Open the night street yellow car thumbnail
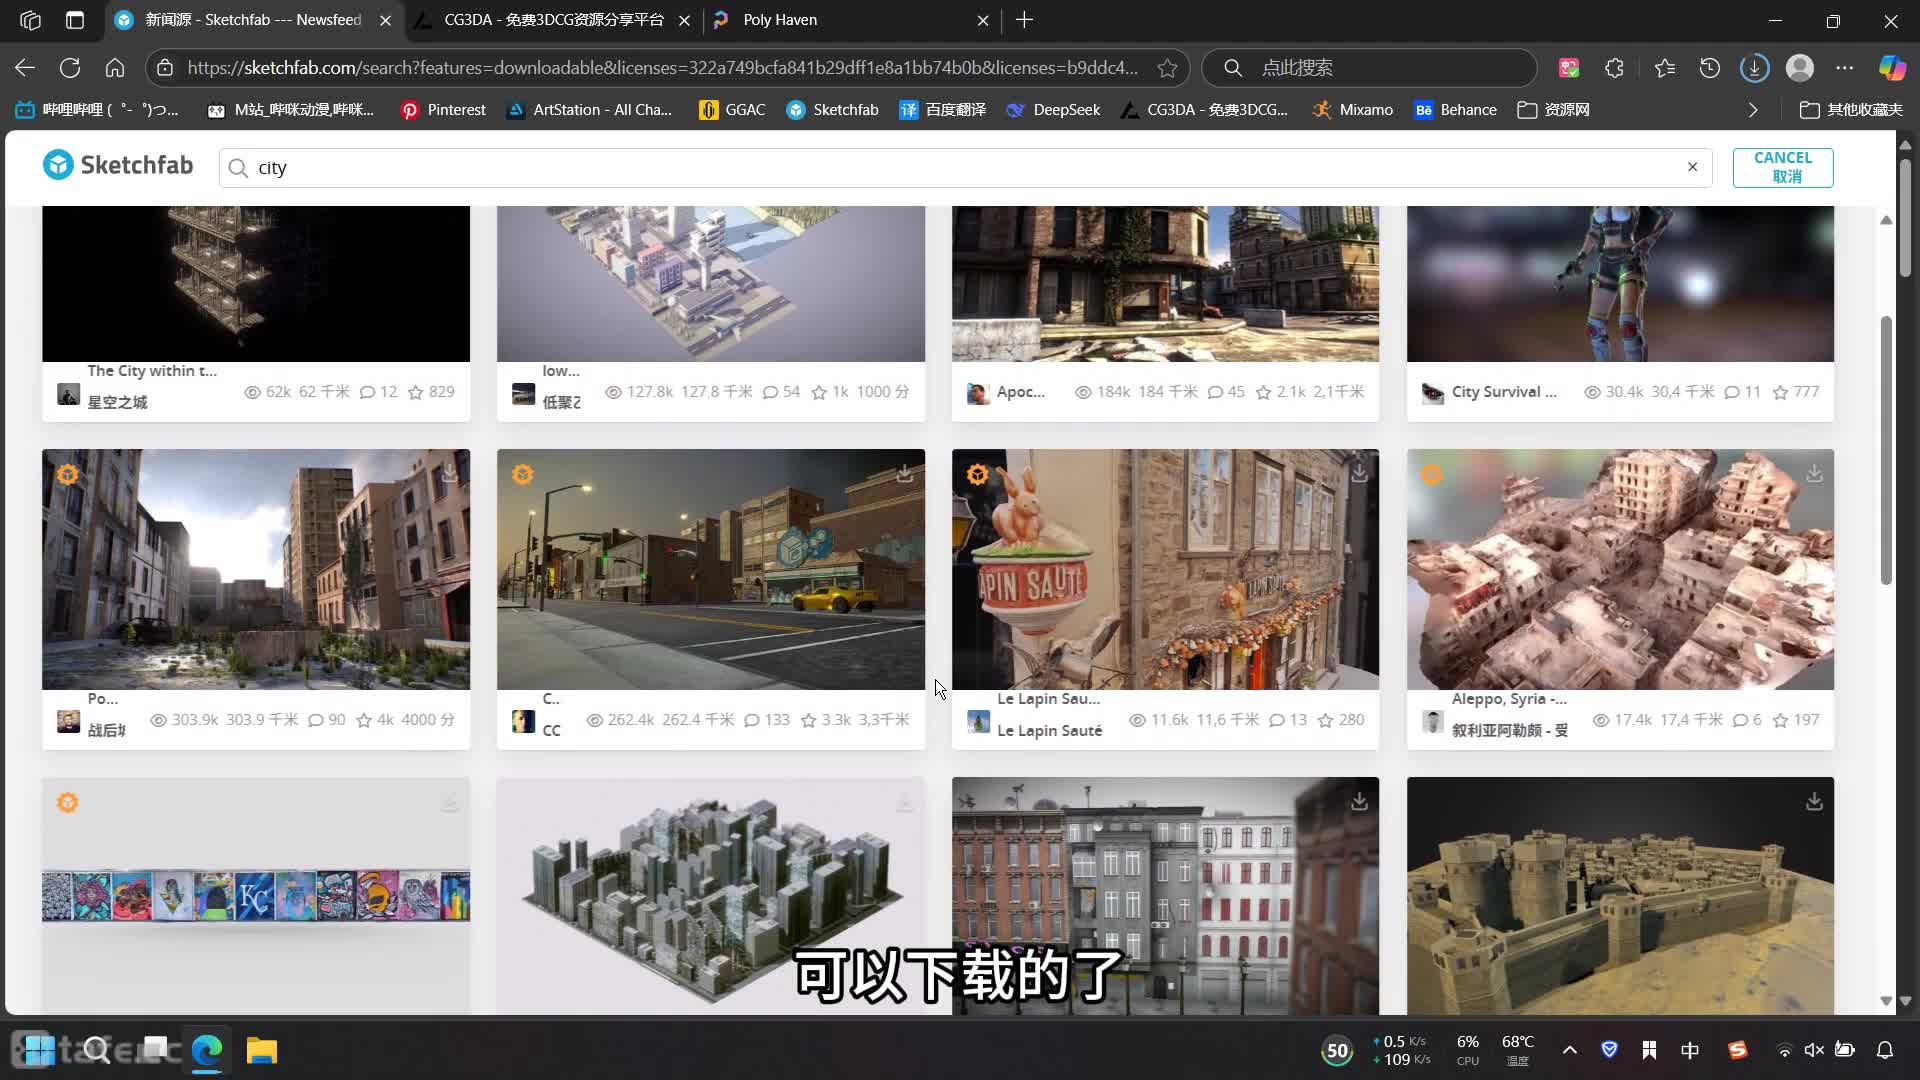This screenshot has width=1920, height=1080. pos(711,569)
